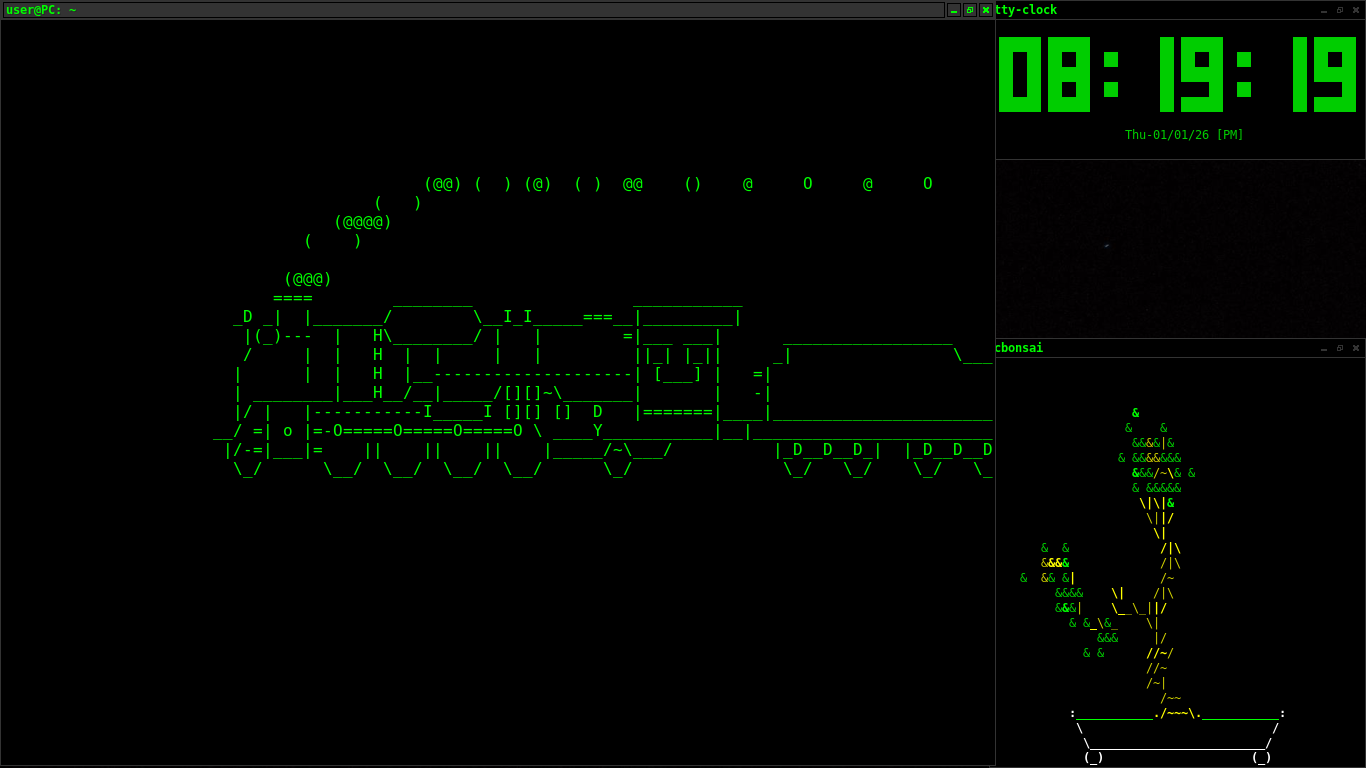Maximize the cbonsai window
1366x768 pixels.
pyautogui.click(x=1340, y=348)
